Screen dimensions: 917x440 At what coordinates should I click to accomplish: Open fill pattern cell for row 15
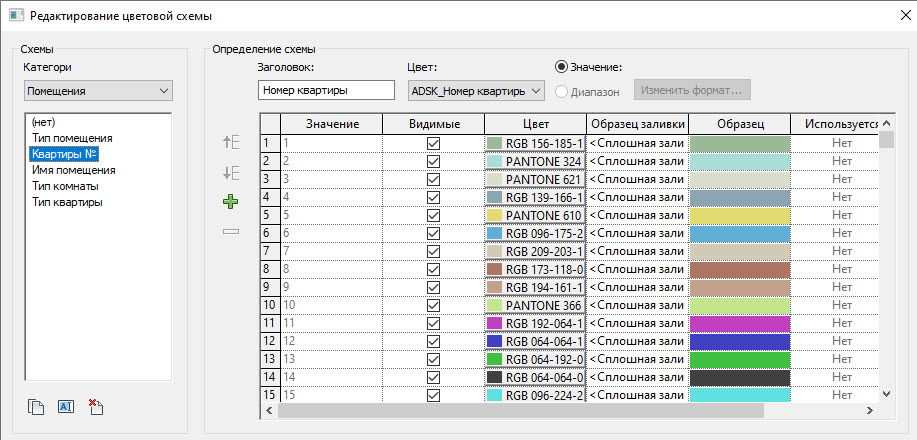pos(637,396)
